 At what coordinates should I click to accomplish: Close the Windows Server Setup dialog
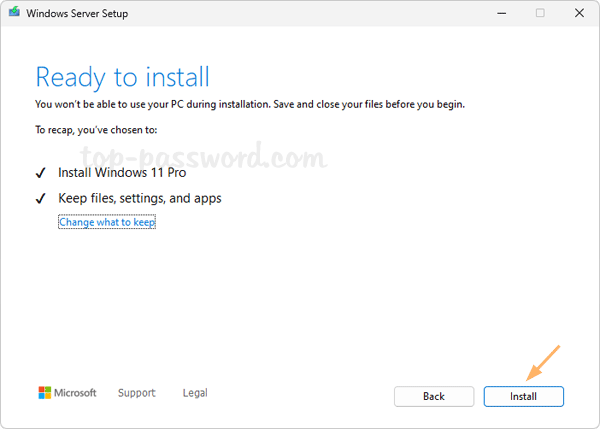[582, 13]
